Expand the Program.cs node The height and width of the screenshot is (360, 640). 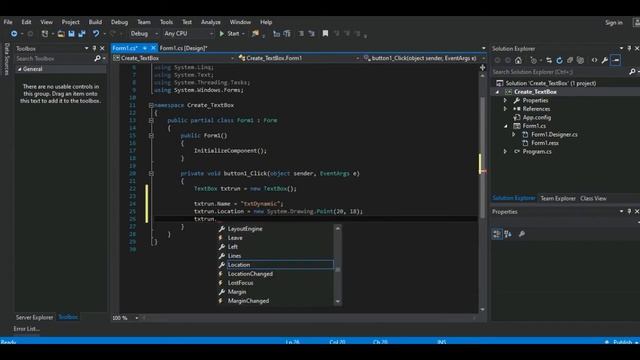[x=505, y=152]
